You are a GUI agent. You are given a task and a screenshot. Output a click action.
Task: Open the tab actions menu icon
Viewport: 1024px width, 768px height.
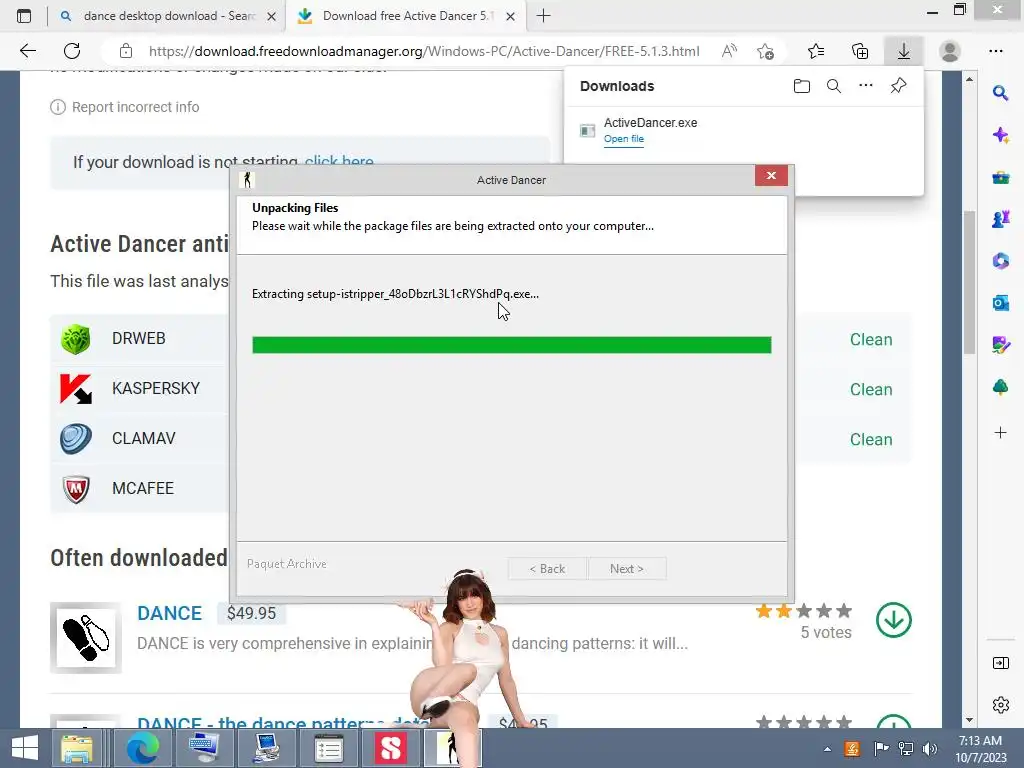[24, 16]
